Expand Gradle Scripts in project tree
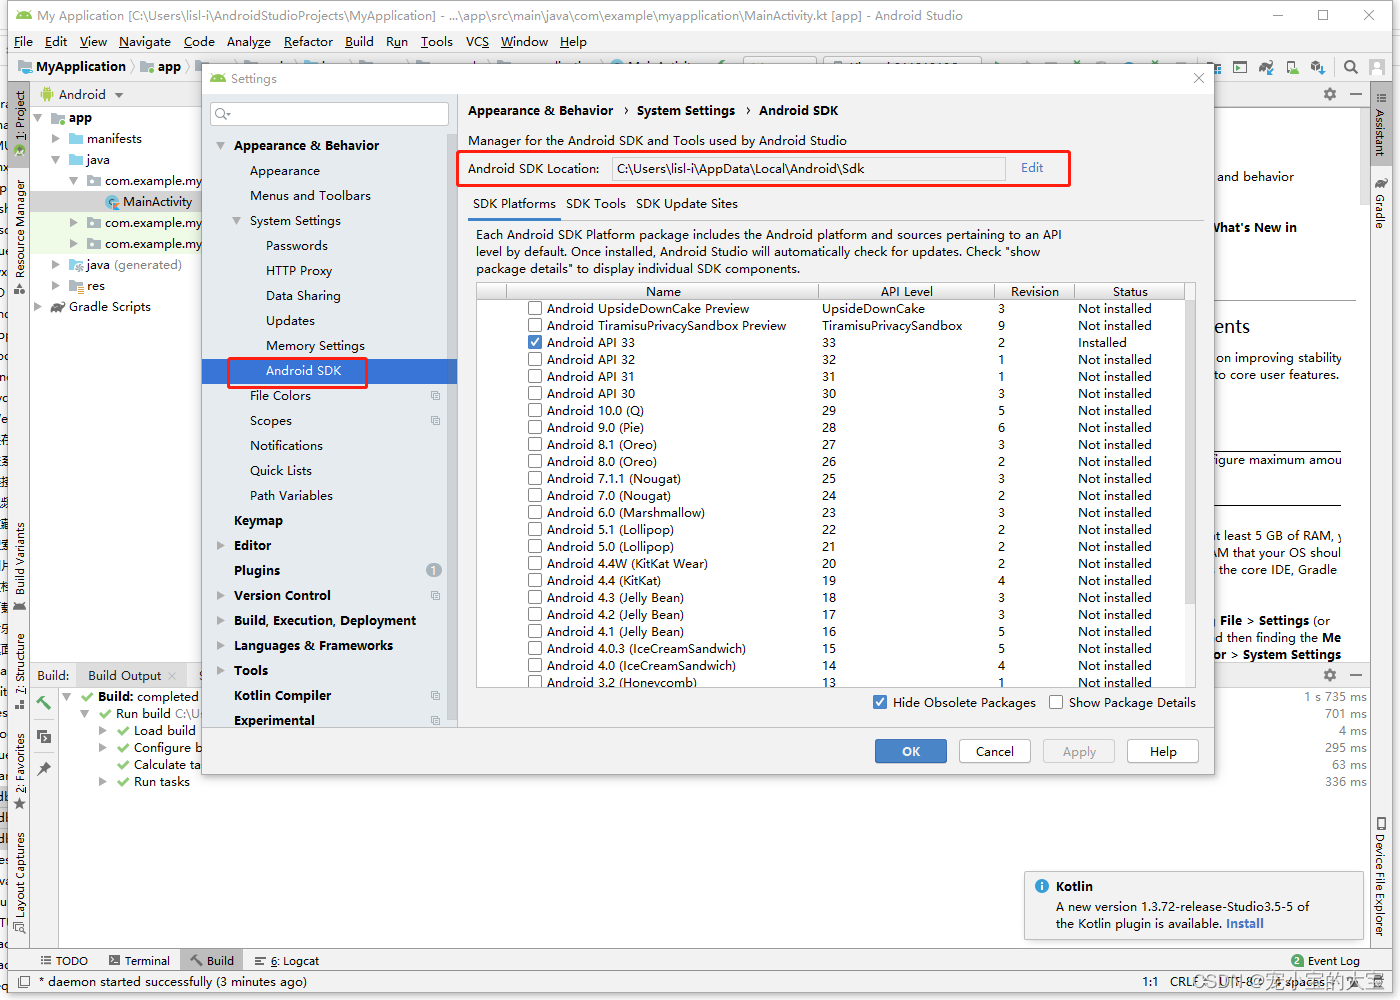This screenshot has width=1400, height=1000. (x=38, y=307)
